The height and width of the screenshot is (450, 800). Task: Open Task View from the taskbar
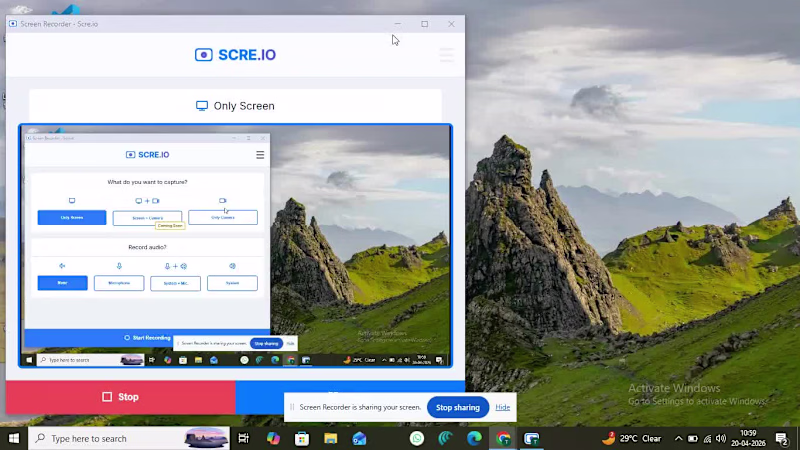coord(243,438)
